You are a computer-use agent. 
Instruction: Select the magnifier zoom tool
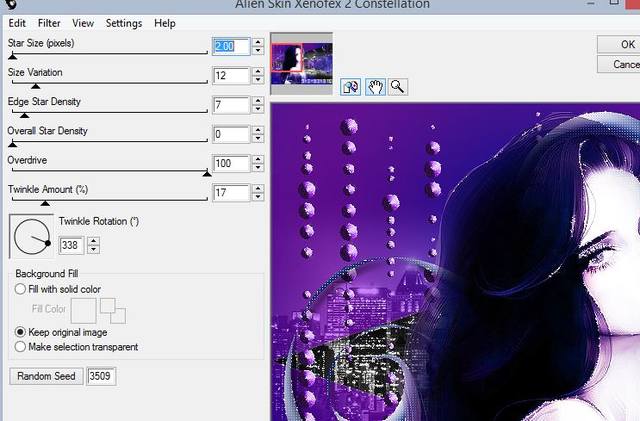pyautogui.click(x=398, y=87)
